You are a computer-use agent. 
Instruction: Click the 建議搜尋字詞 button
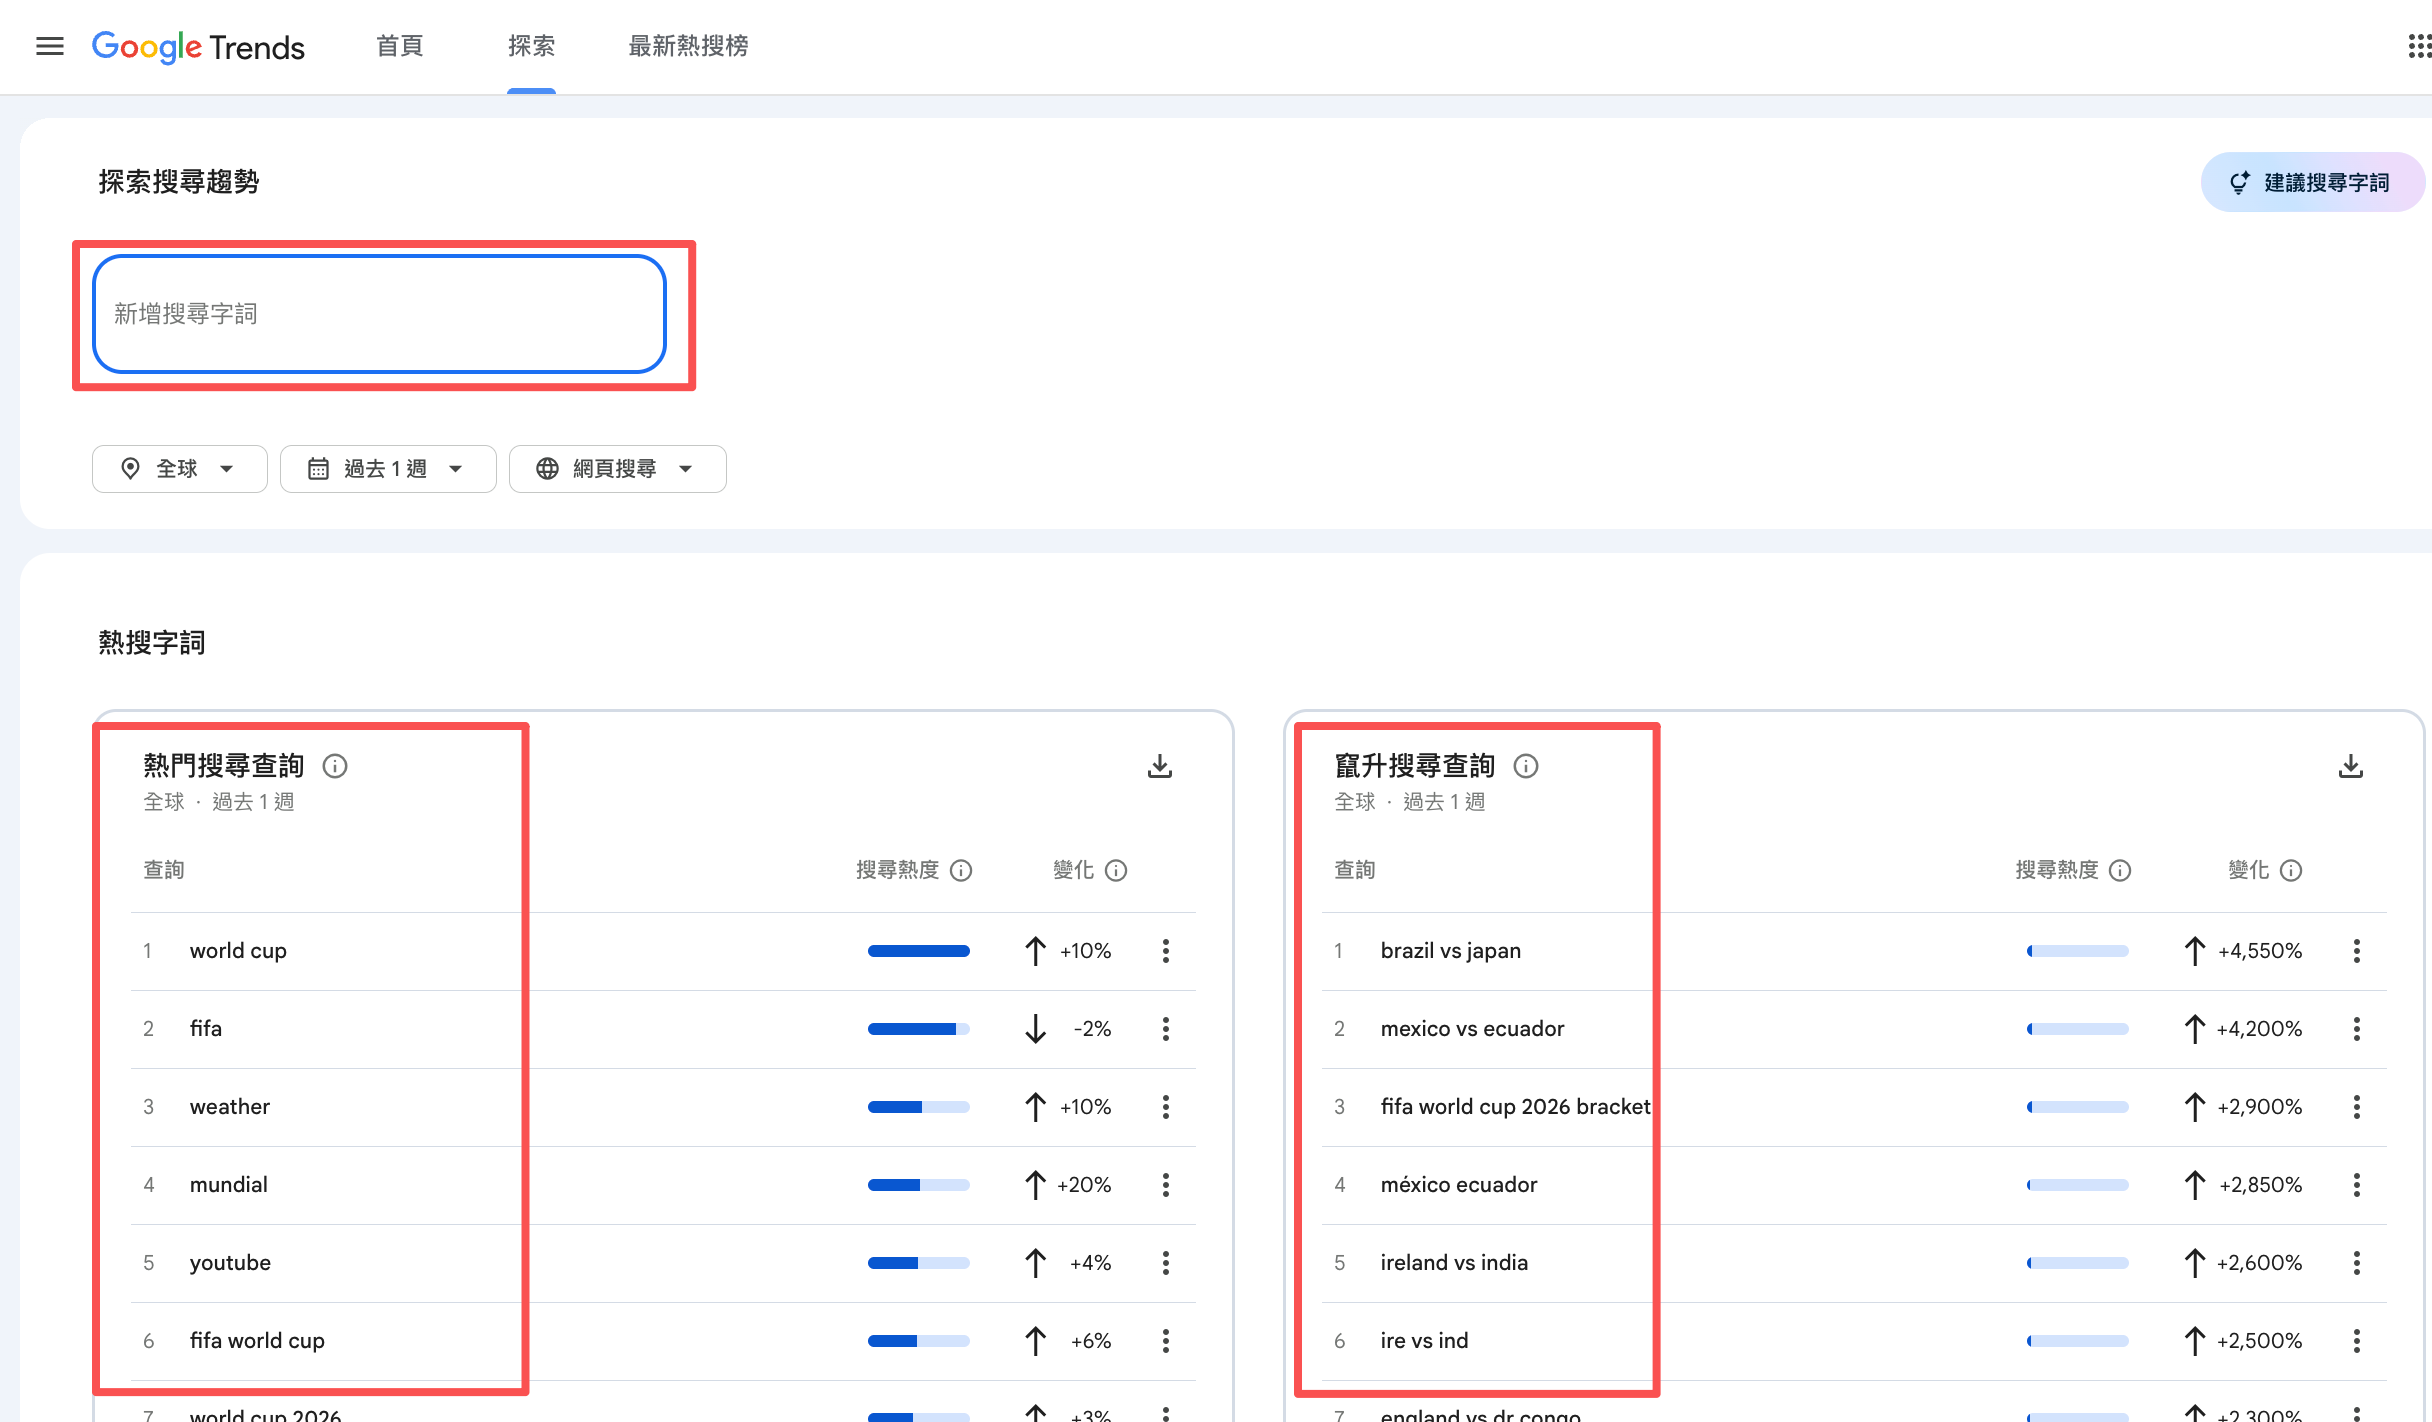point(2312,182)
